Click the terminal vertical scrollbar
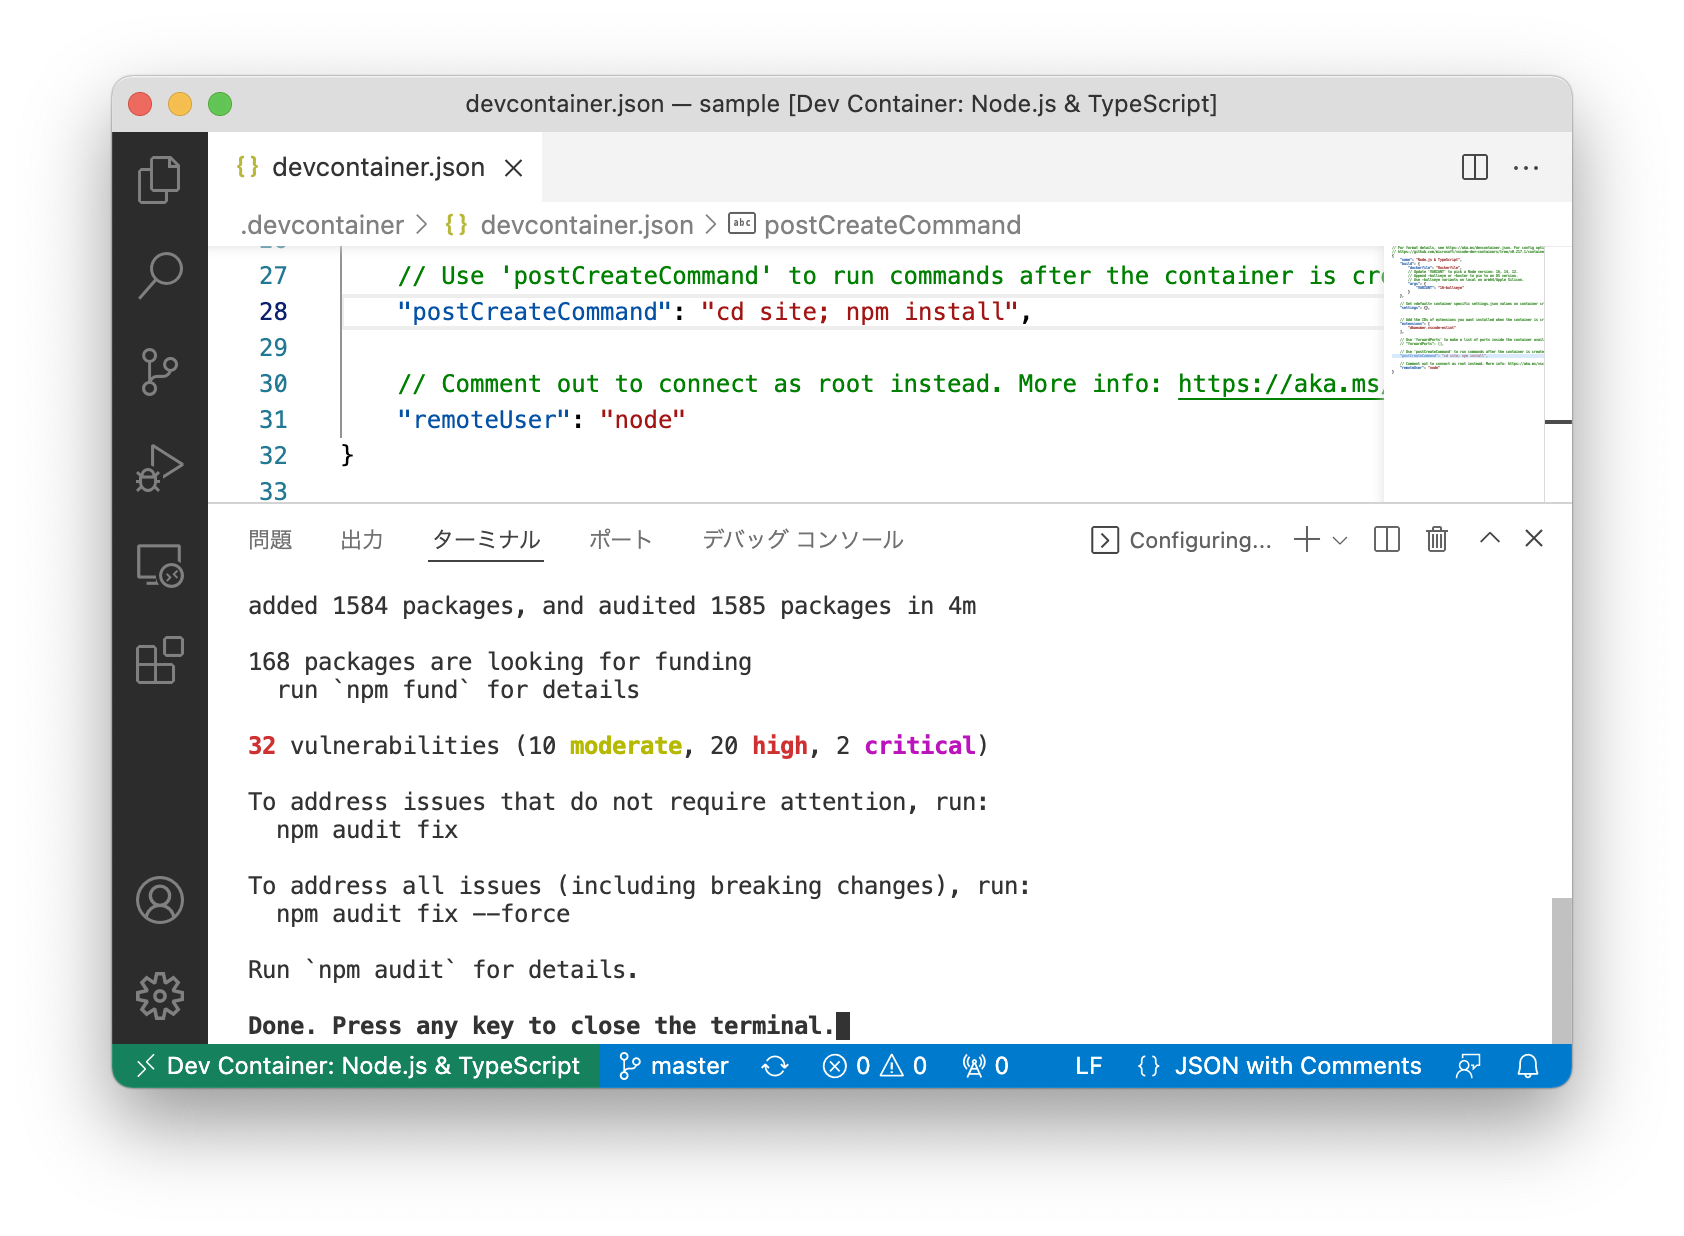The width and height of the screenshot is (1684, 1236). coord(1561,970)
